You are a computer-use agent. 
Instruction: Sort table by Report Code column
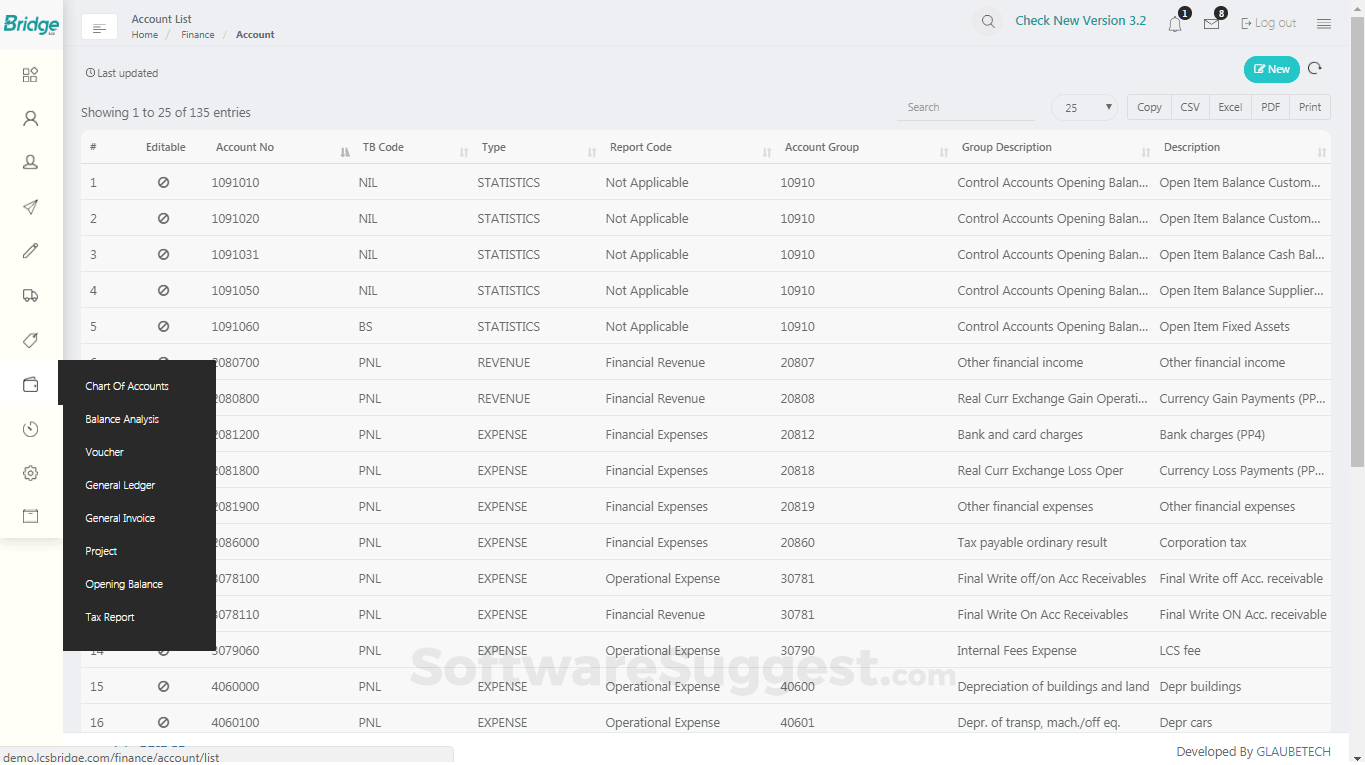[x=641, y=148]
